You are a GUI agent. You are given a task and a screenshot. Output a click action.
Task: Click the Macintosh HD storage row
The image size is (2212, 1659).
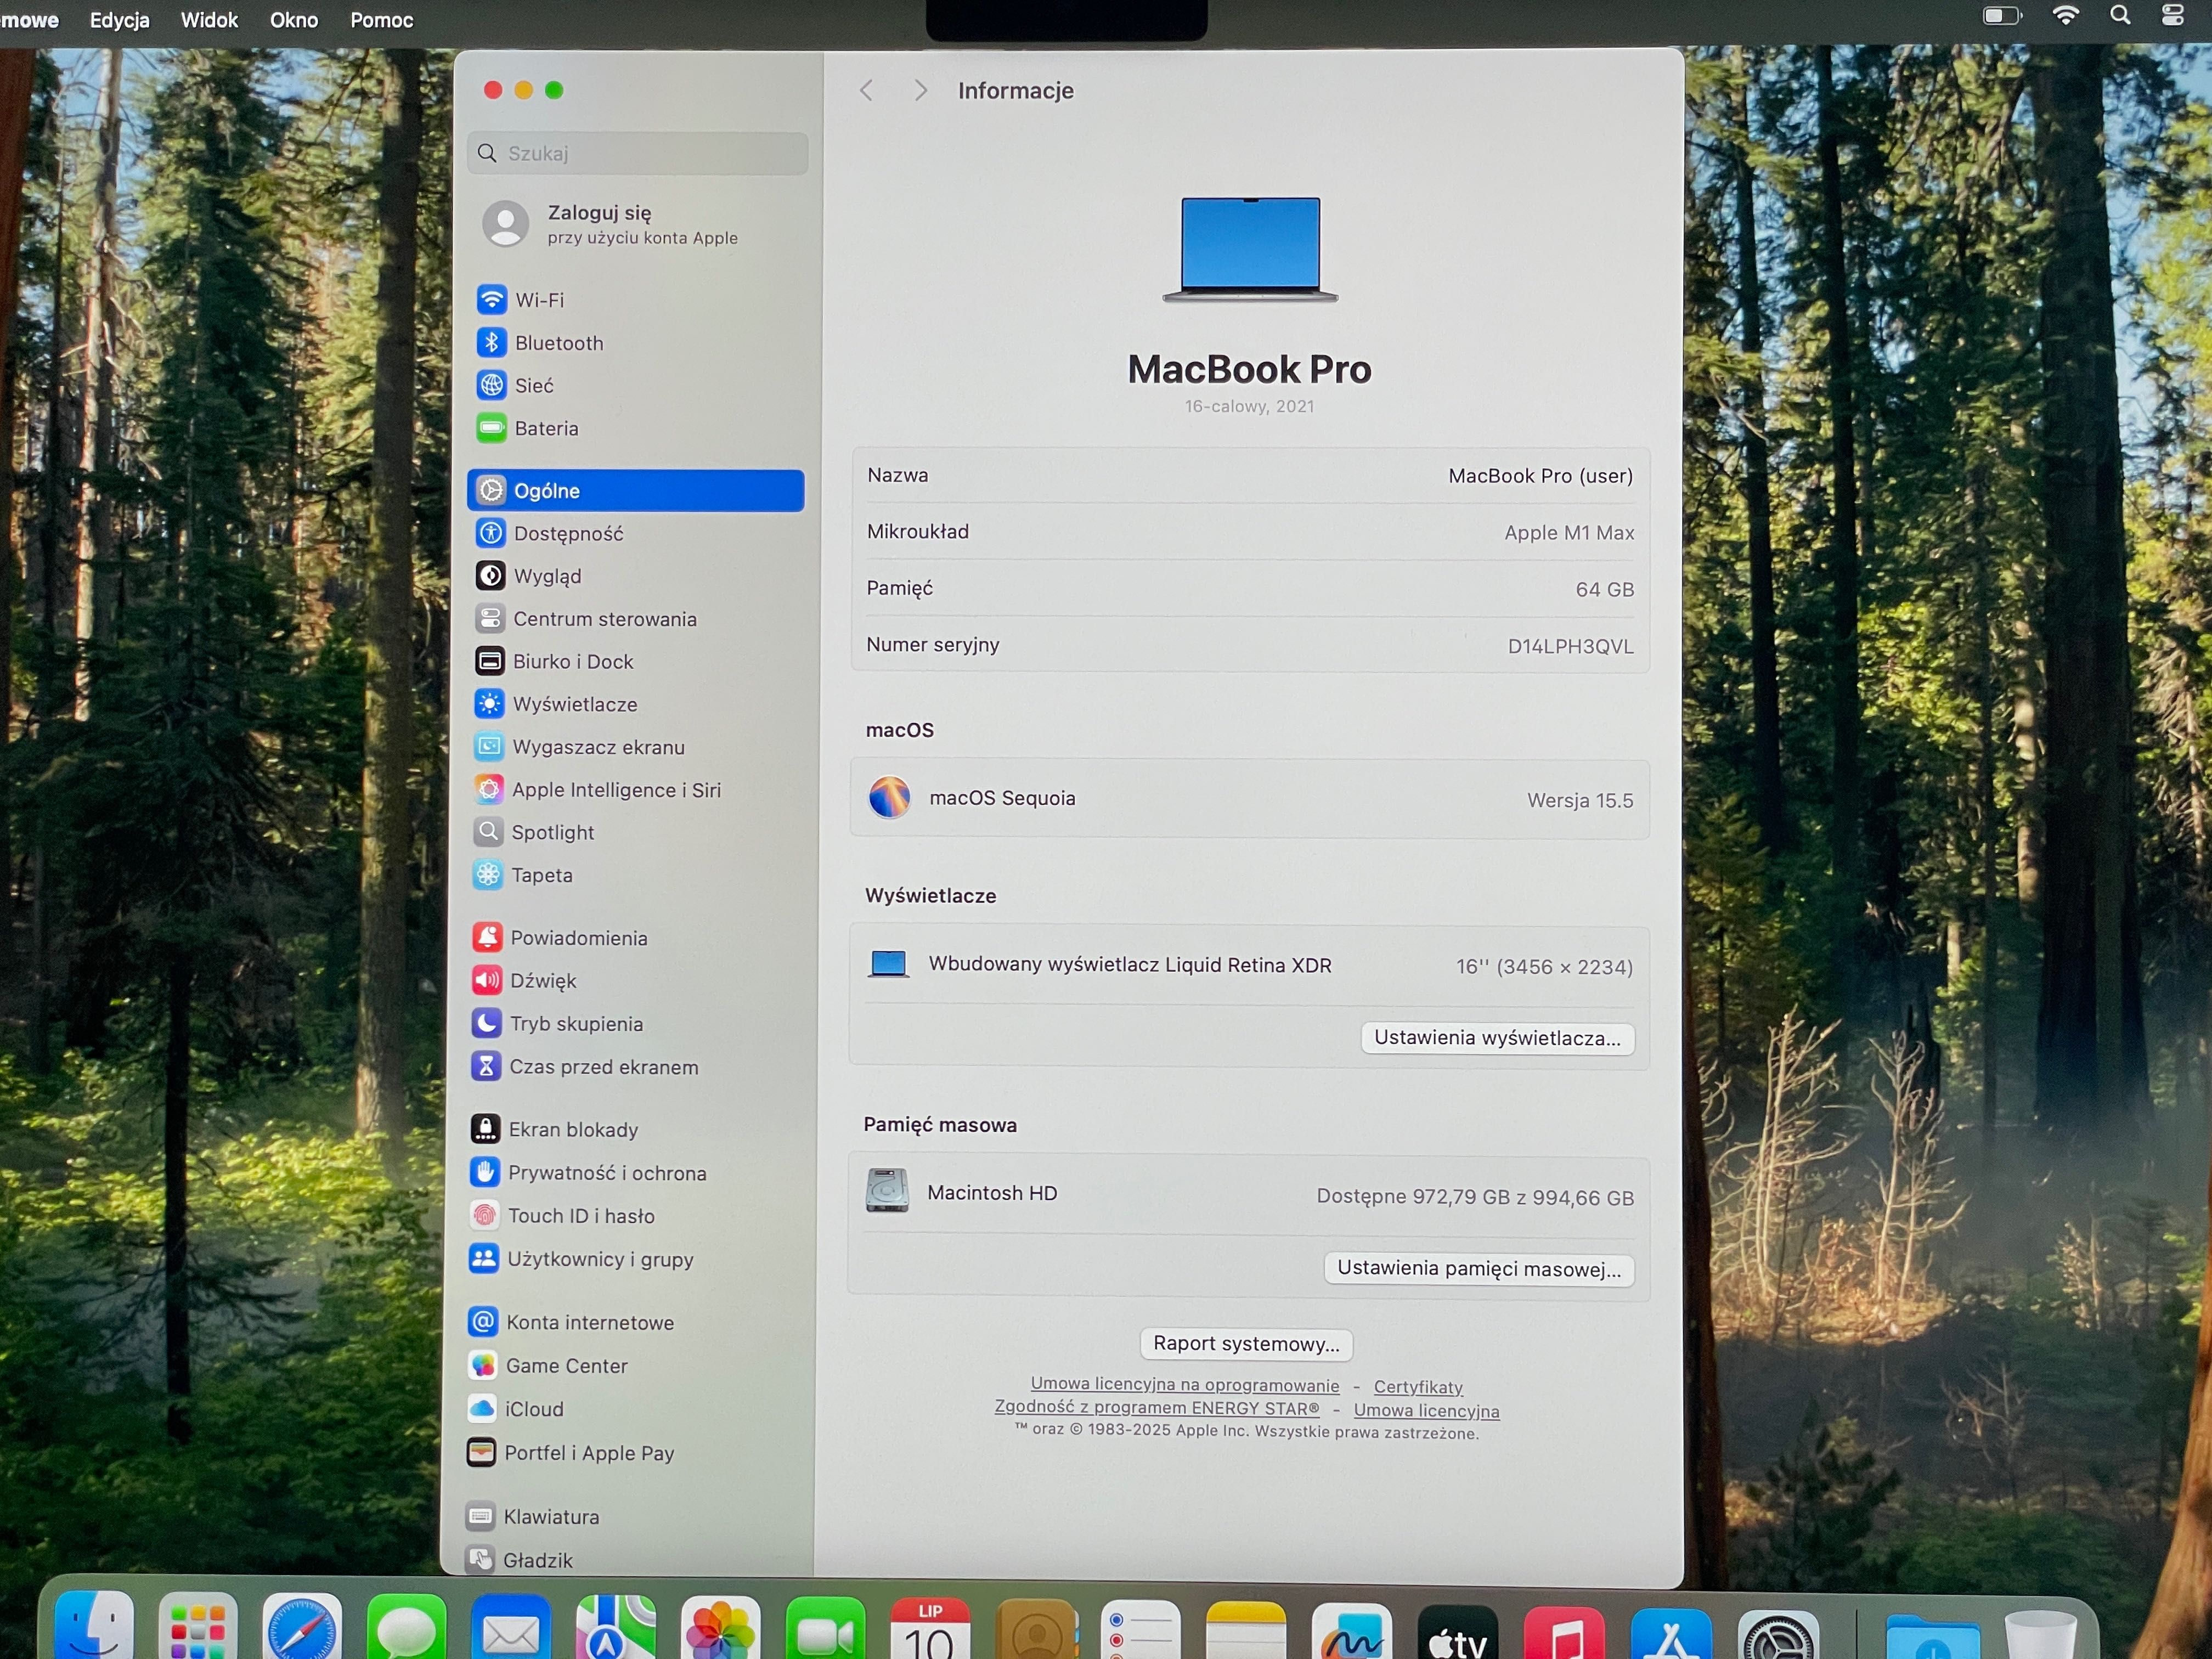click(1249, 1195)
